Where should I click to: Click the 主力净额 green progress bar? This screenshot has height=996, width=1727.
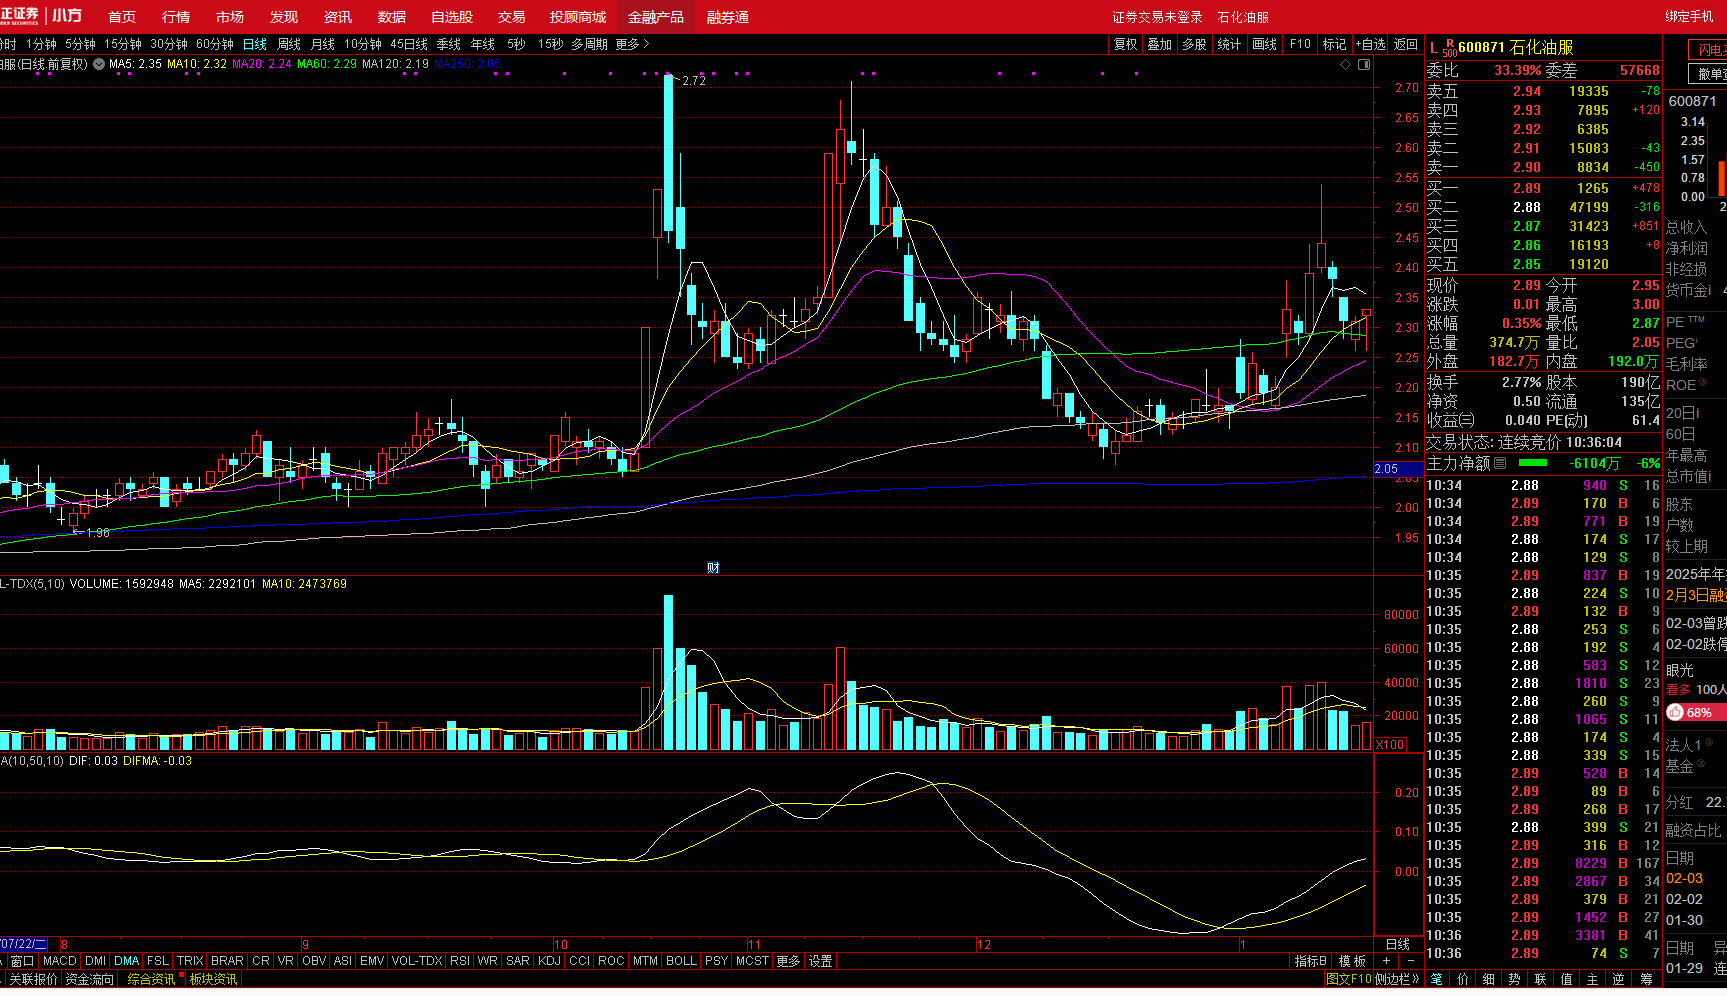[x=1532, y=463]
